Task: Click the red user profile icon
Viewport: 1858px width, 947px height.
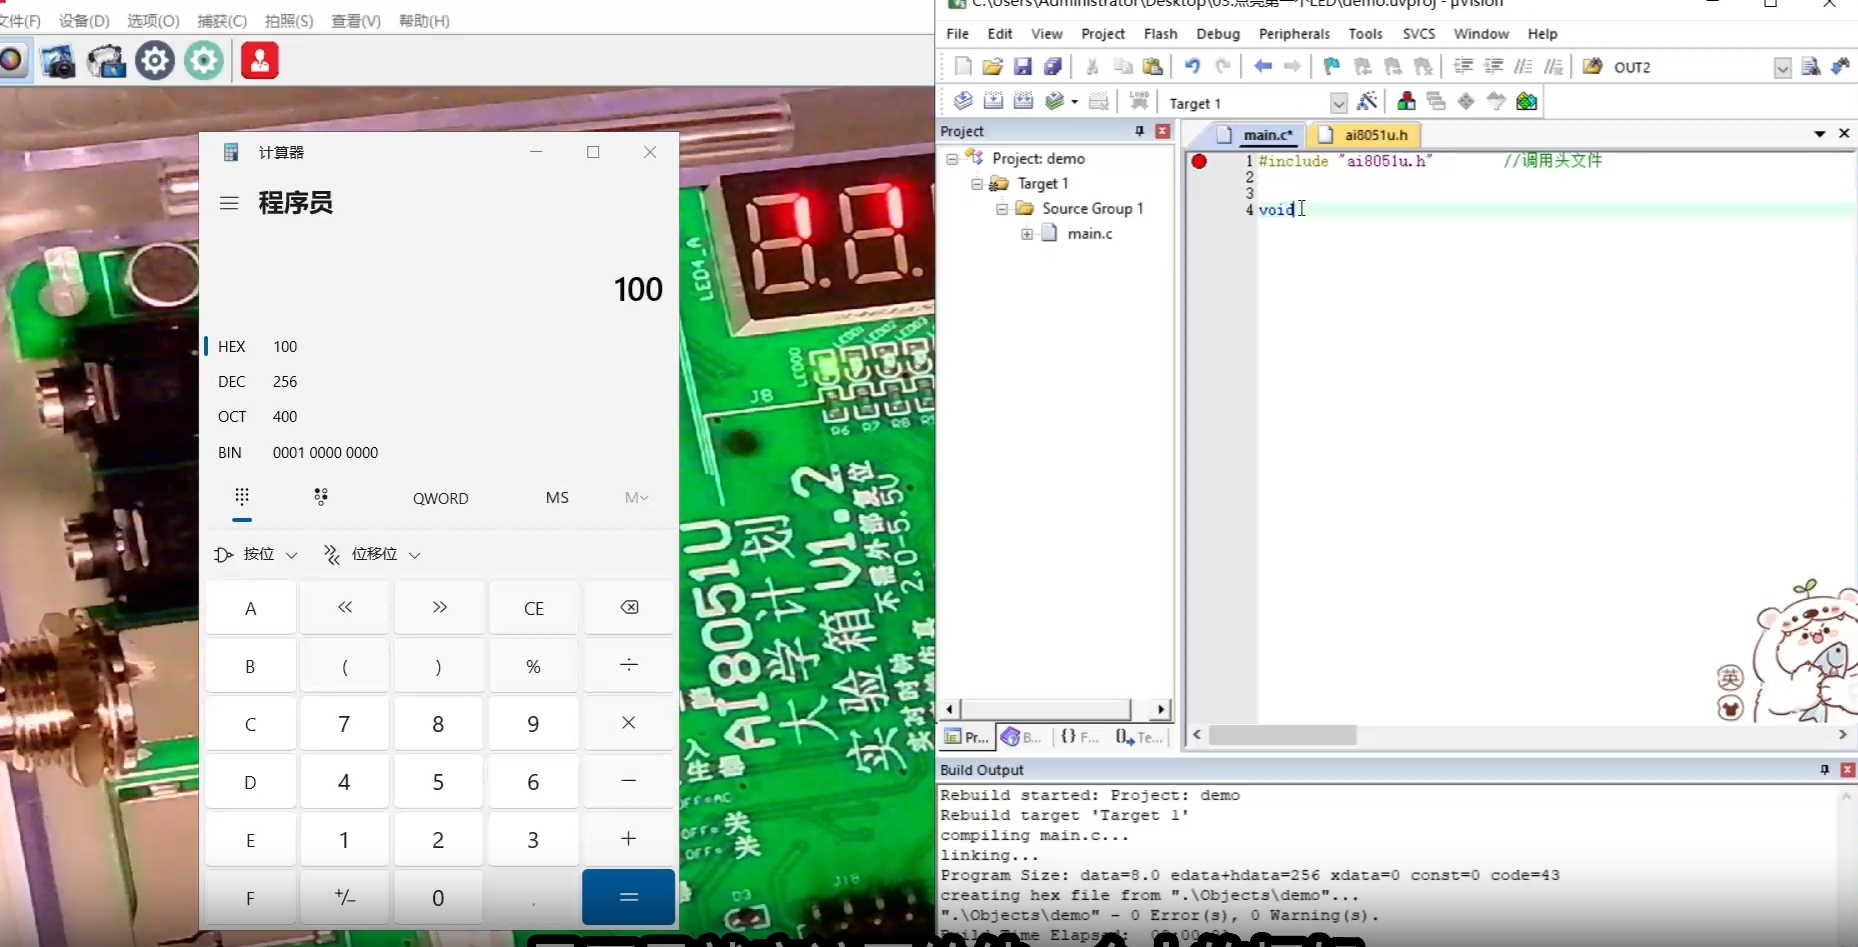Action: [x=260, y=61]
